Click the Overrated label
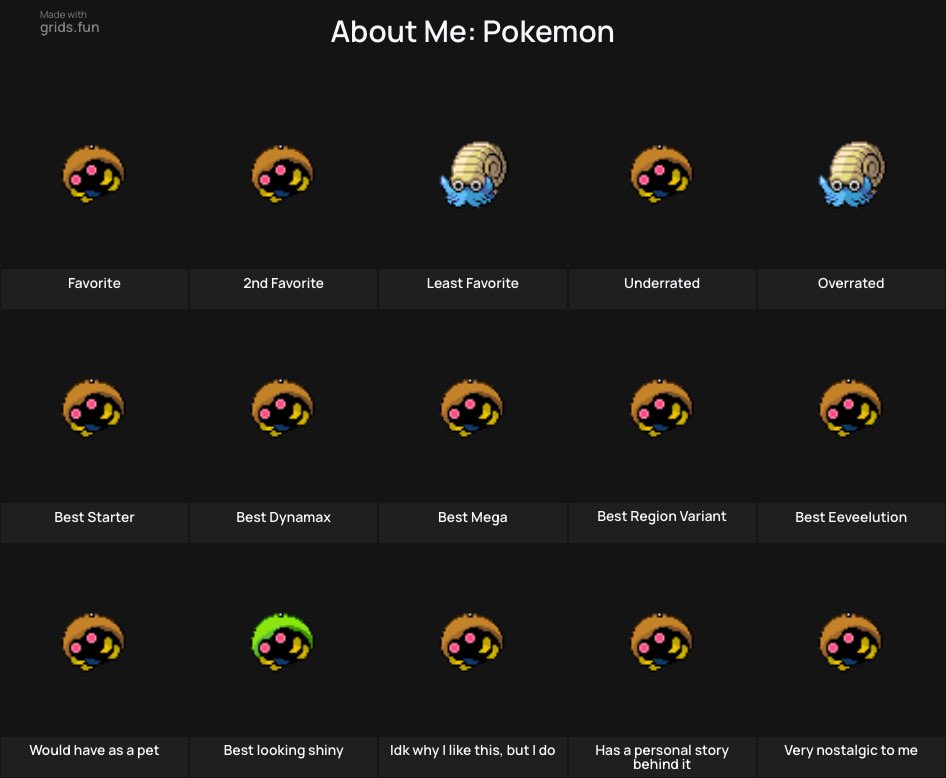This screenshot has height=778, width=946. 851,283
